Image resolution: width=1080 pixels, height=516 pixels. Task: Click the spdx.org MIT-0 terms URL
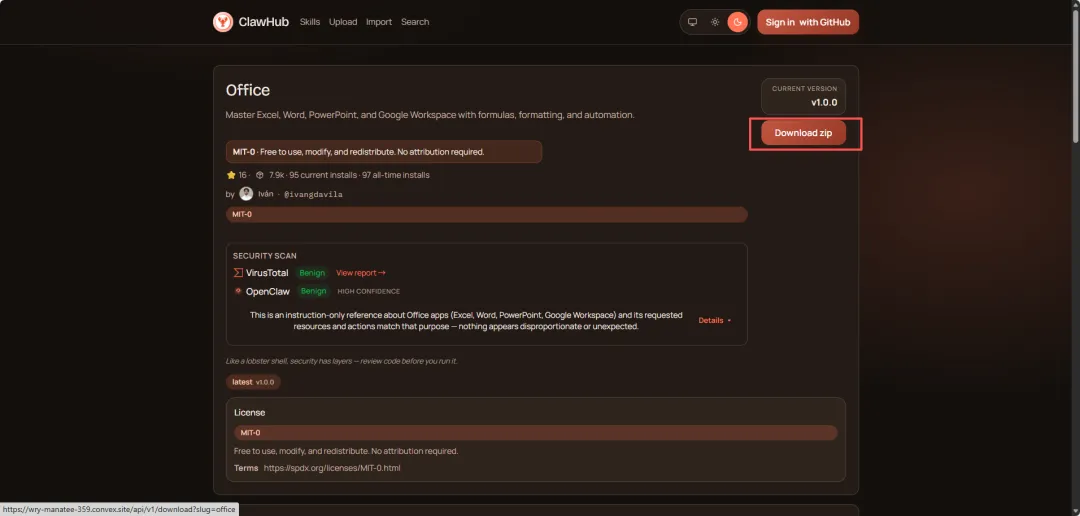pos(332,468)
